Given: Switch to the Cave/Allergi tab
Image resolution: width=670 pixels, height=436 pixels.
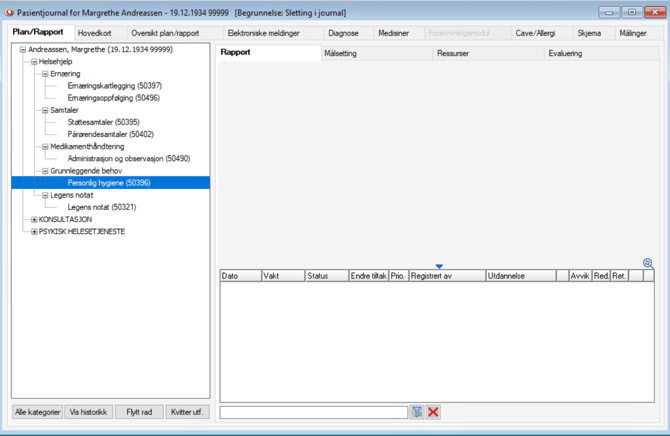Looking at the screenshot, I should (535, 33).
